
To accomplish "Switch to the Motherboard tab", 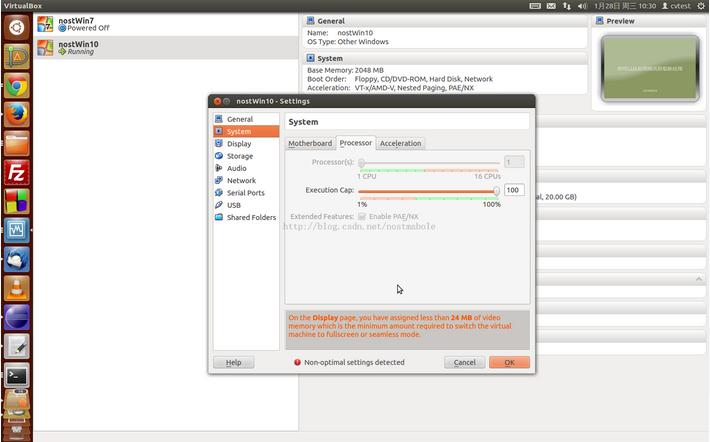I will 310,143.
